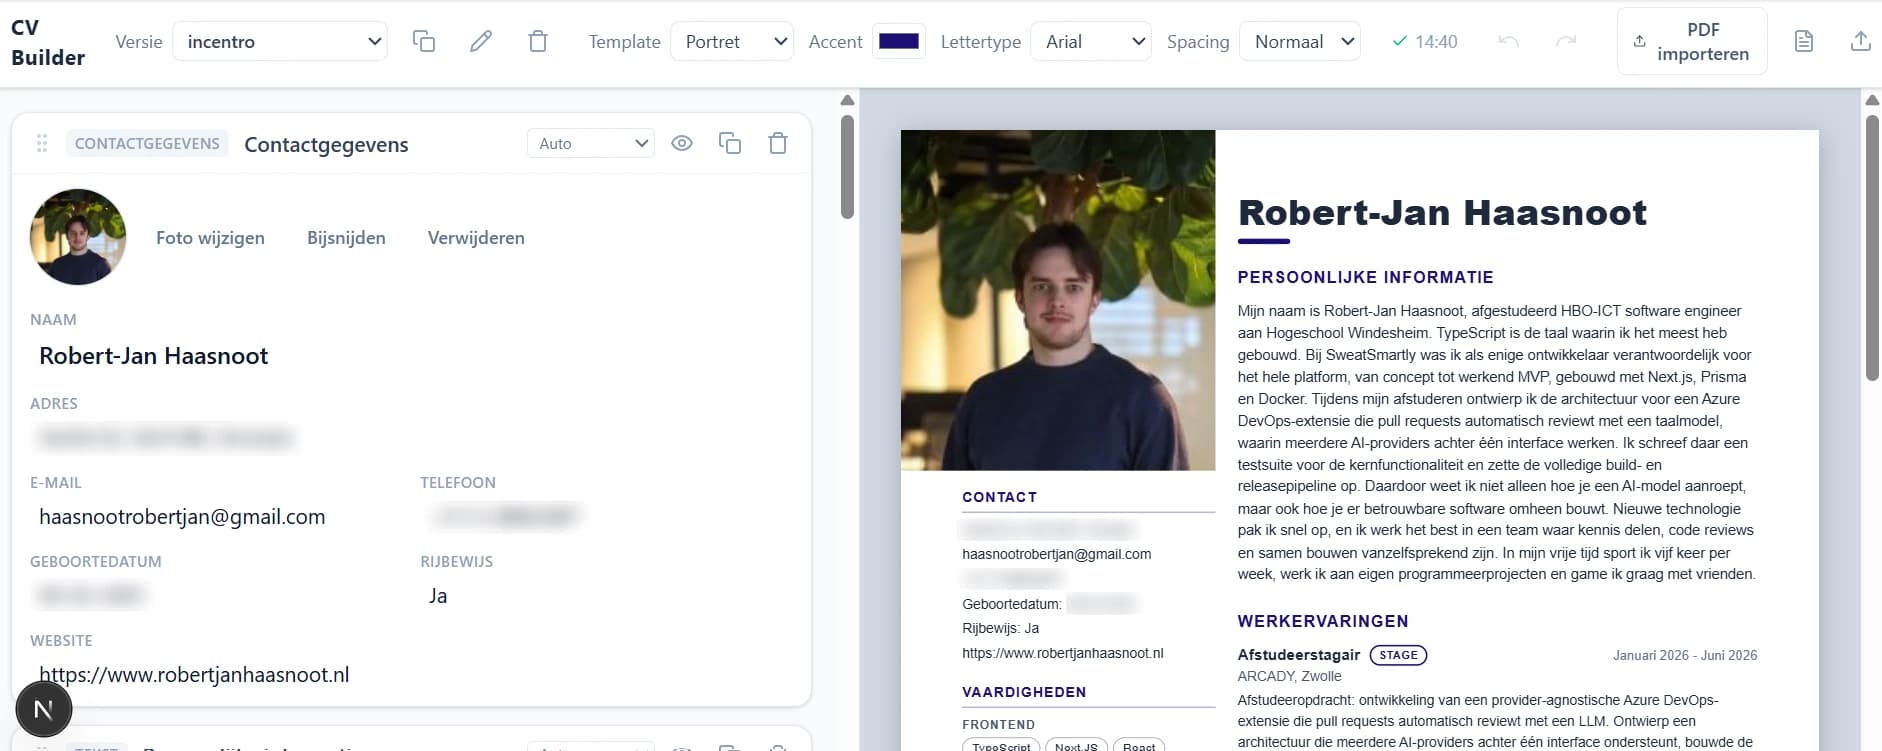Click the Geboortedatum input field

coord(215,596)
